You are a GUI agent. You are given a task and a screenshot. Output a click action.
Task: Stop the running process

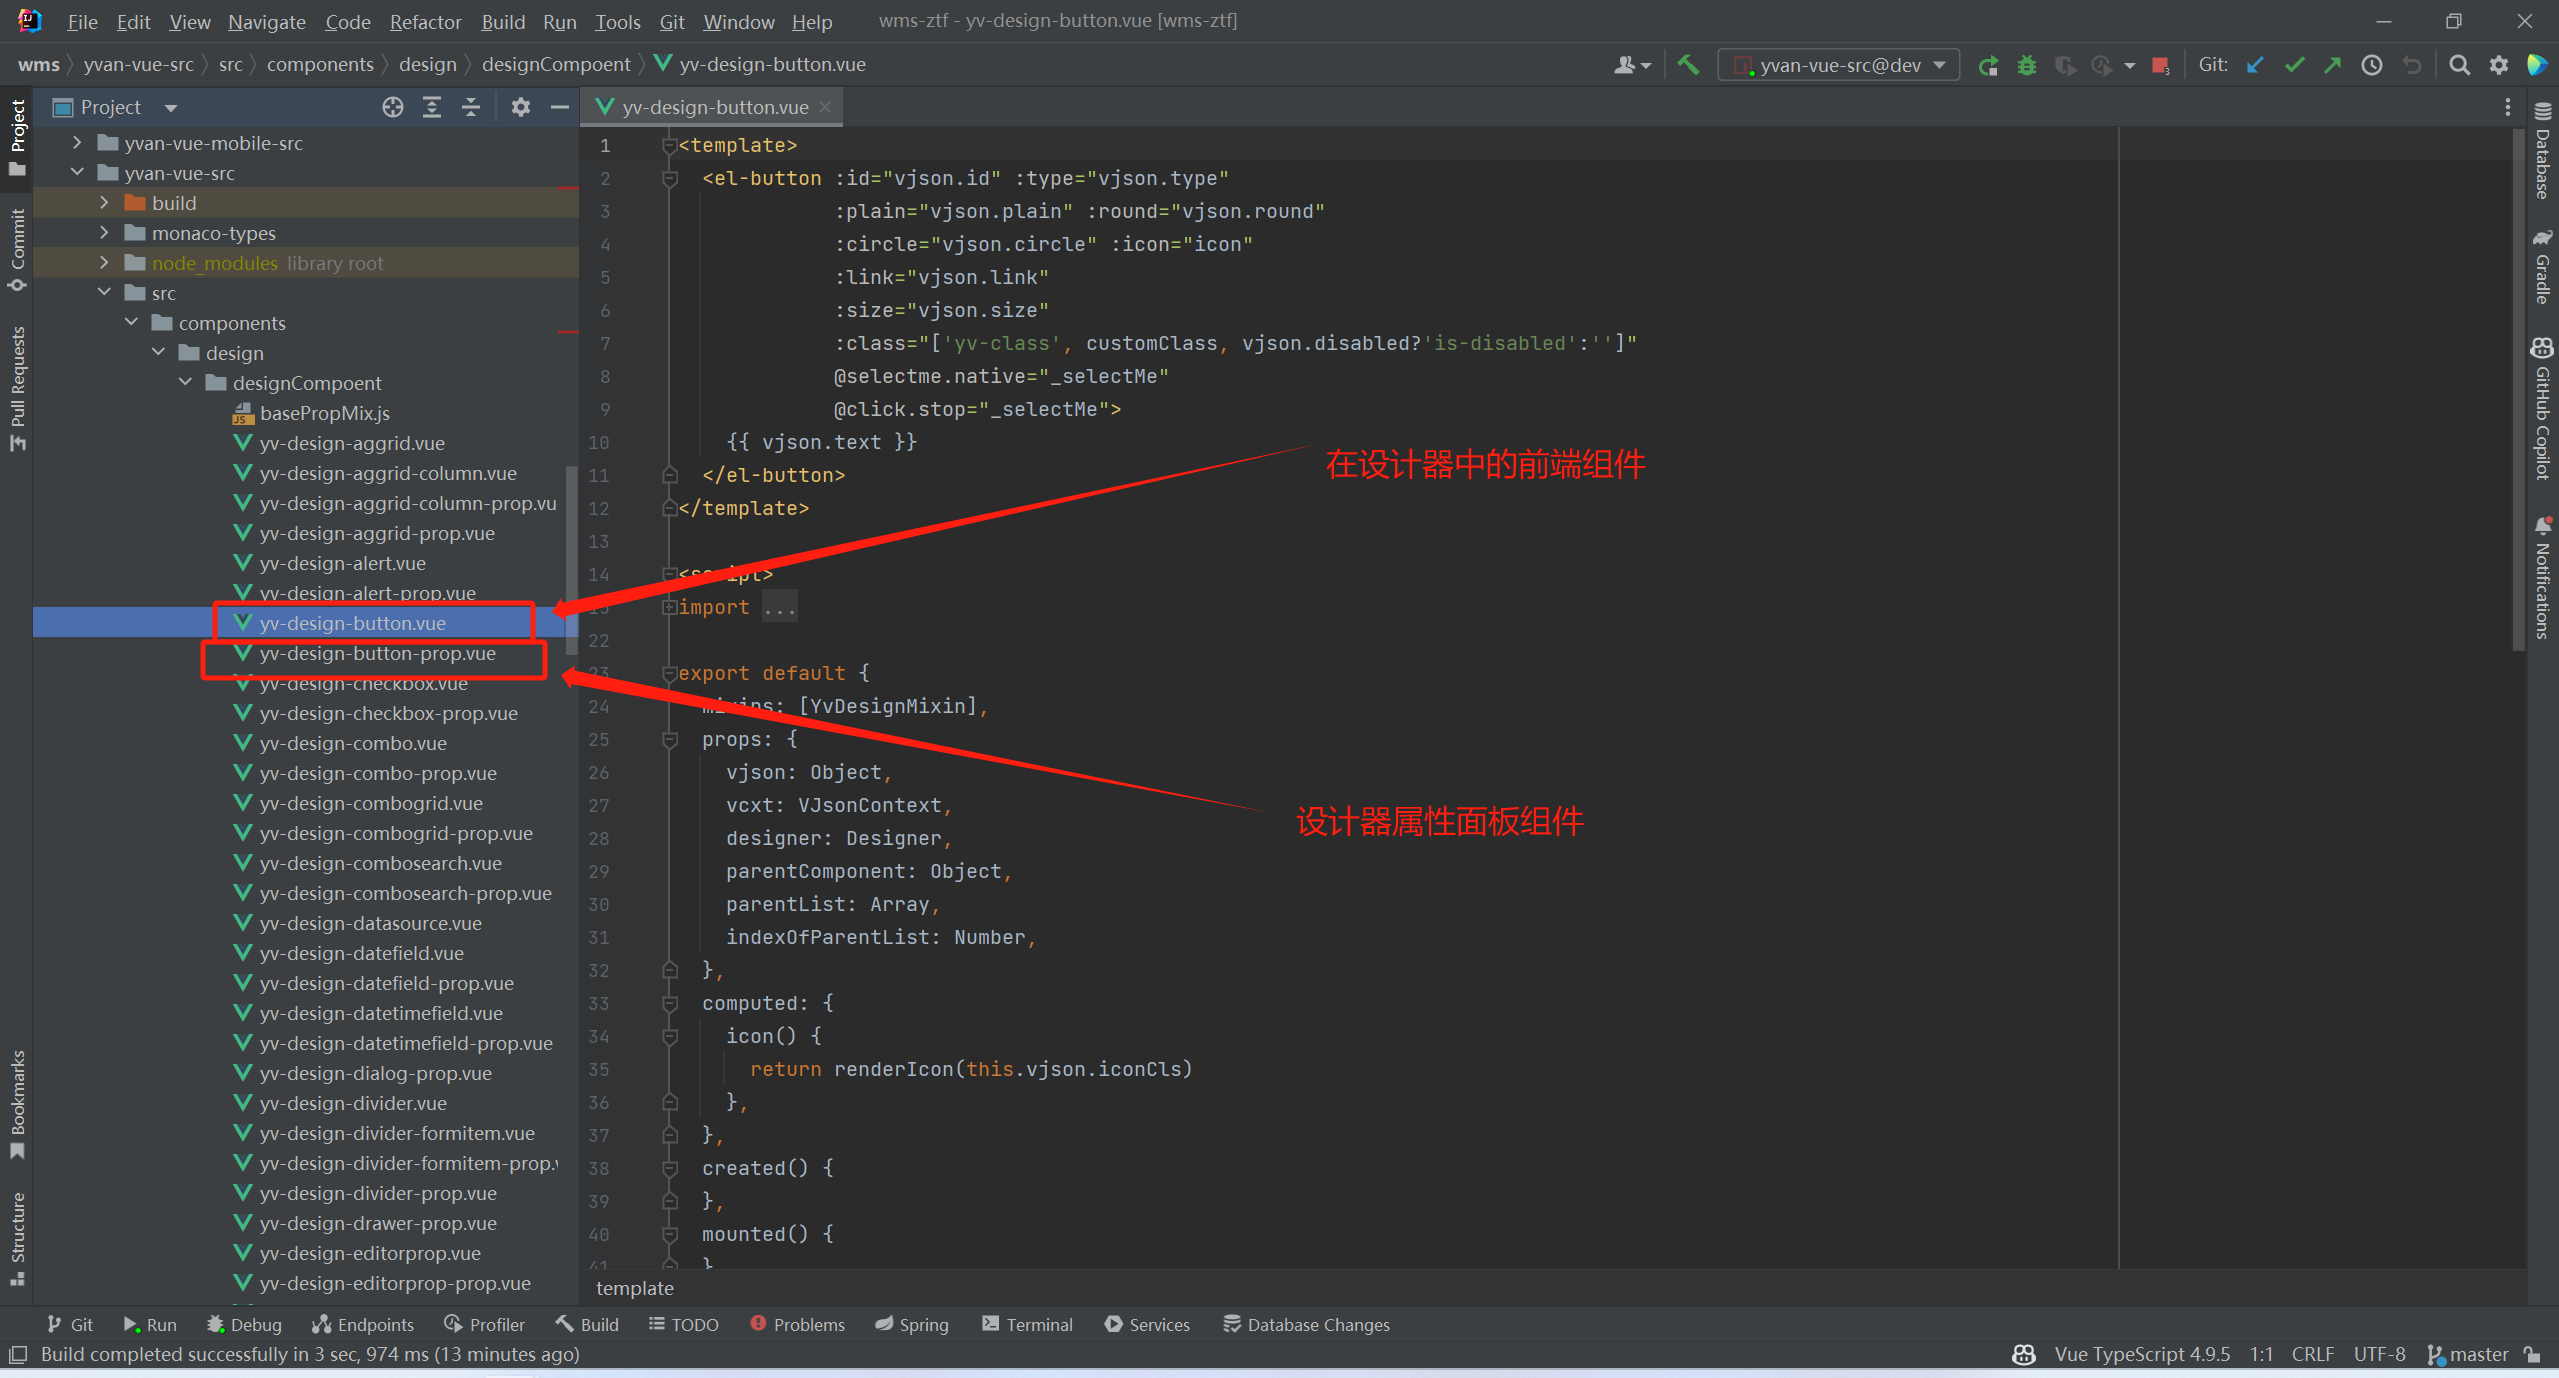pos(2160,65)
